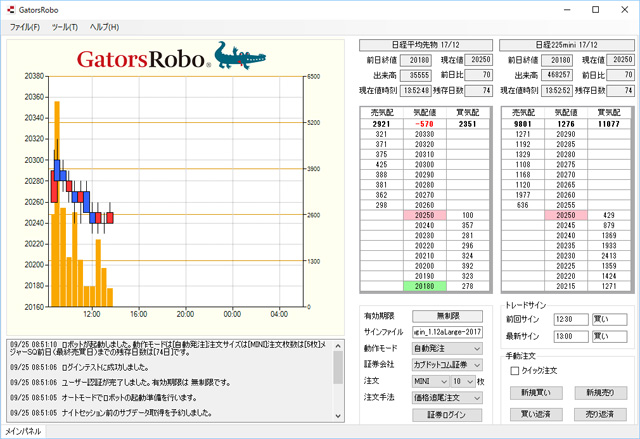This screenshot has width=640, height=439.
Task: Click the log panel scroll up arrow
Action: 338,346
